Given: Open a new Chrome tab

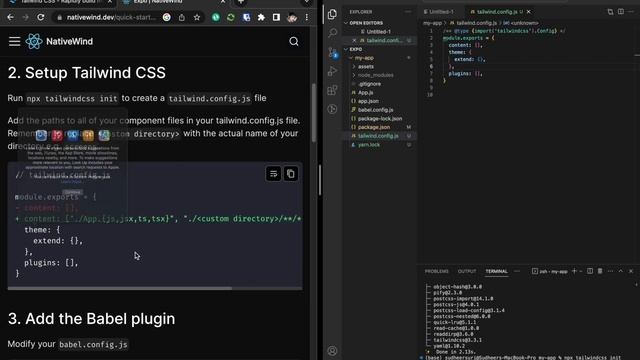Looking at the screenshot, I should point(241,2).
